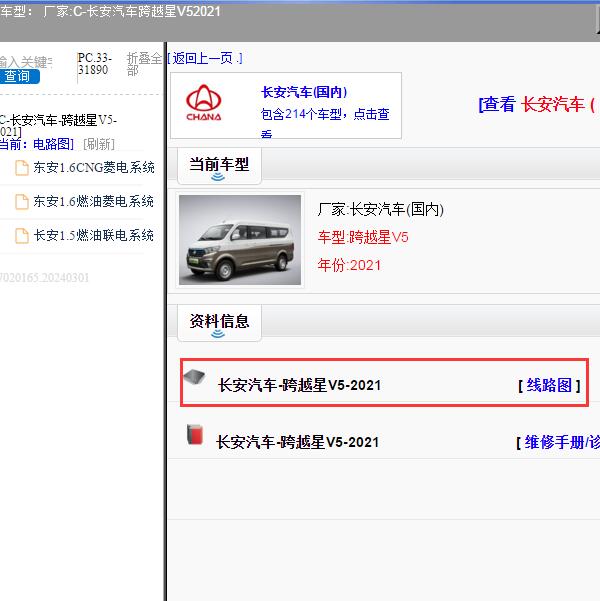Click 刷新 refresh link in sidebar
600x601 pixels.
pyautogui.click(x=99, y=144)
